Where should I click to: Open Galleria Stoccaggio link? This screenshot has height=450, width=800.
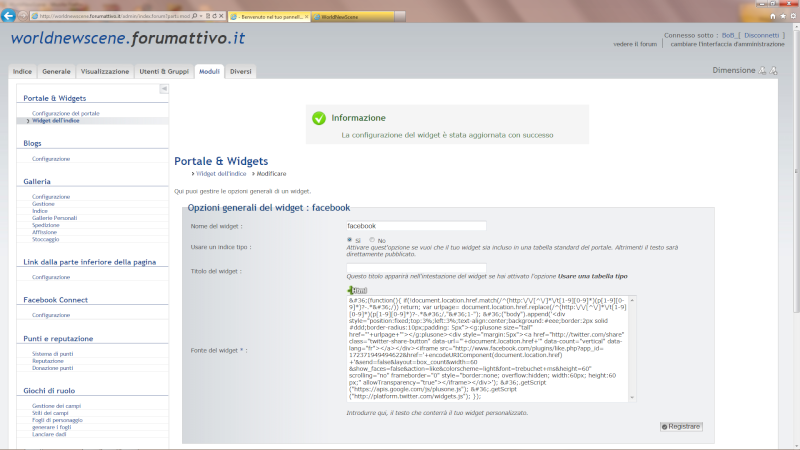[x=45, y=240]
